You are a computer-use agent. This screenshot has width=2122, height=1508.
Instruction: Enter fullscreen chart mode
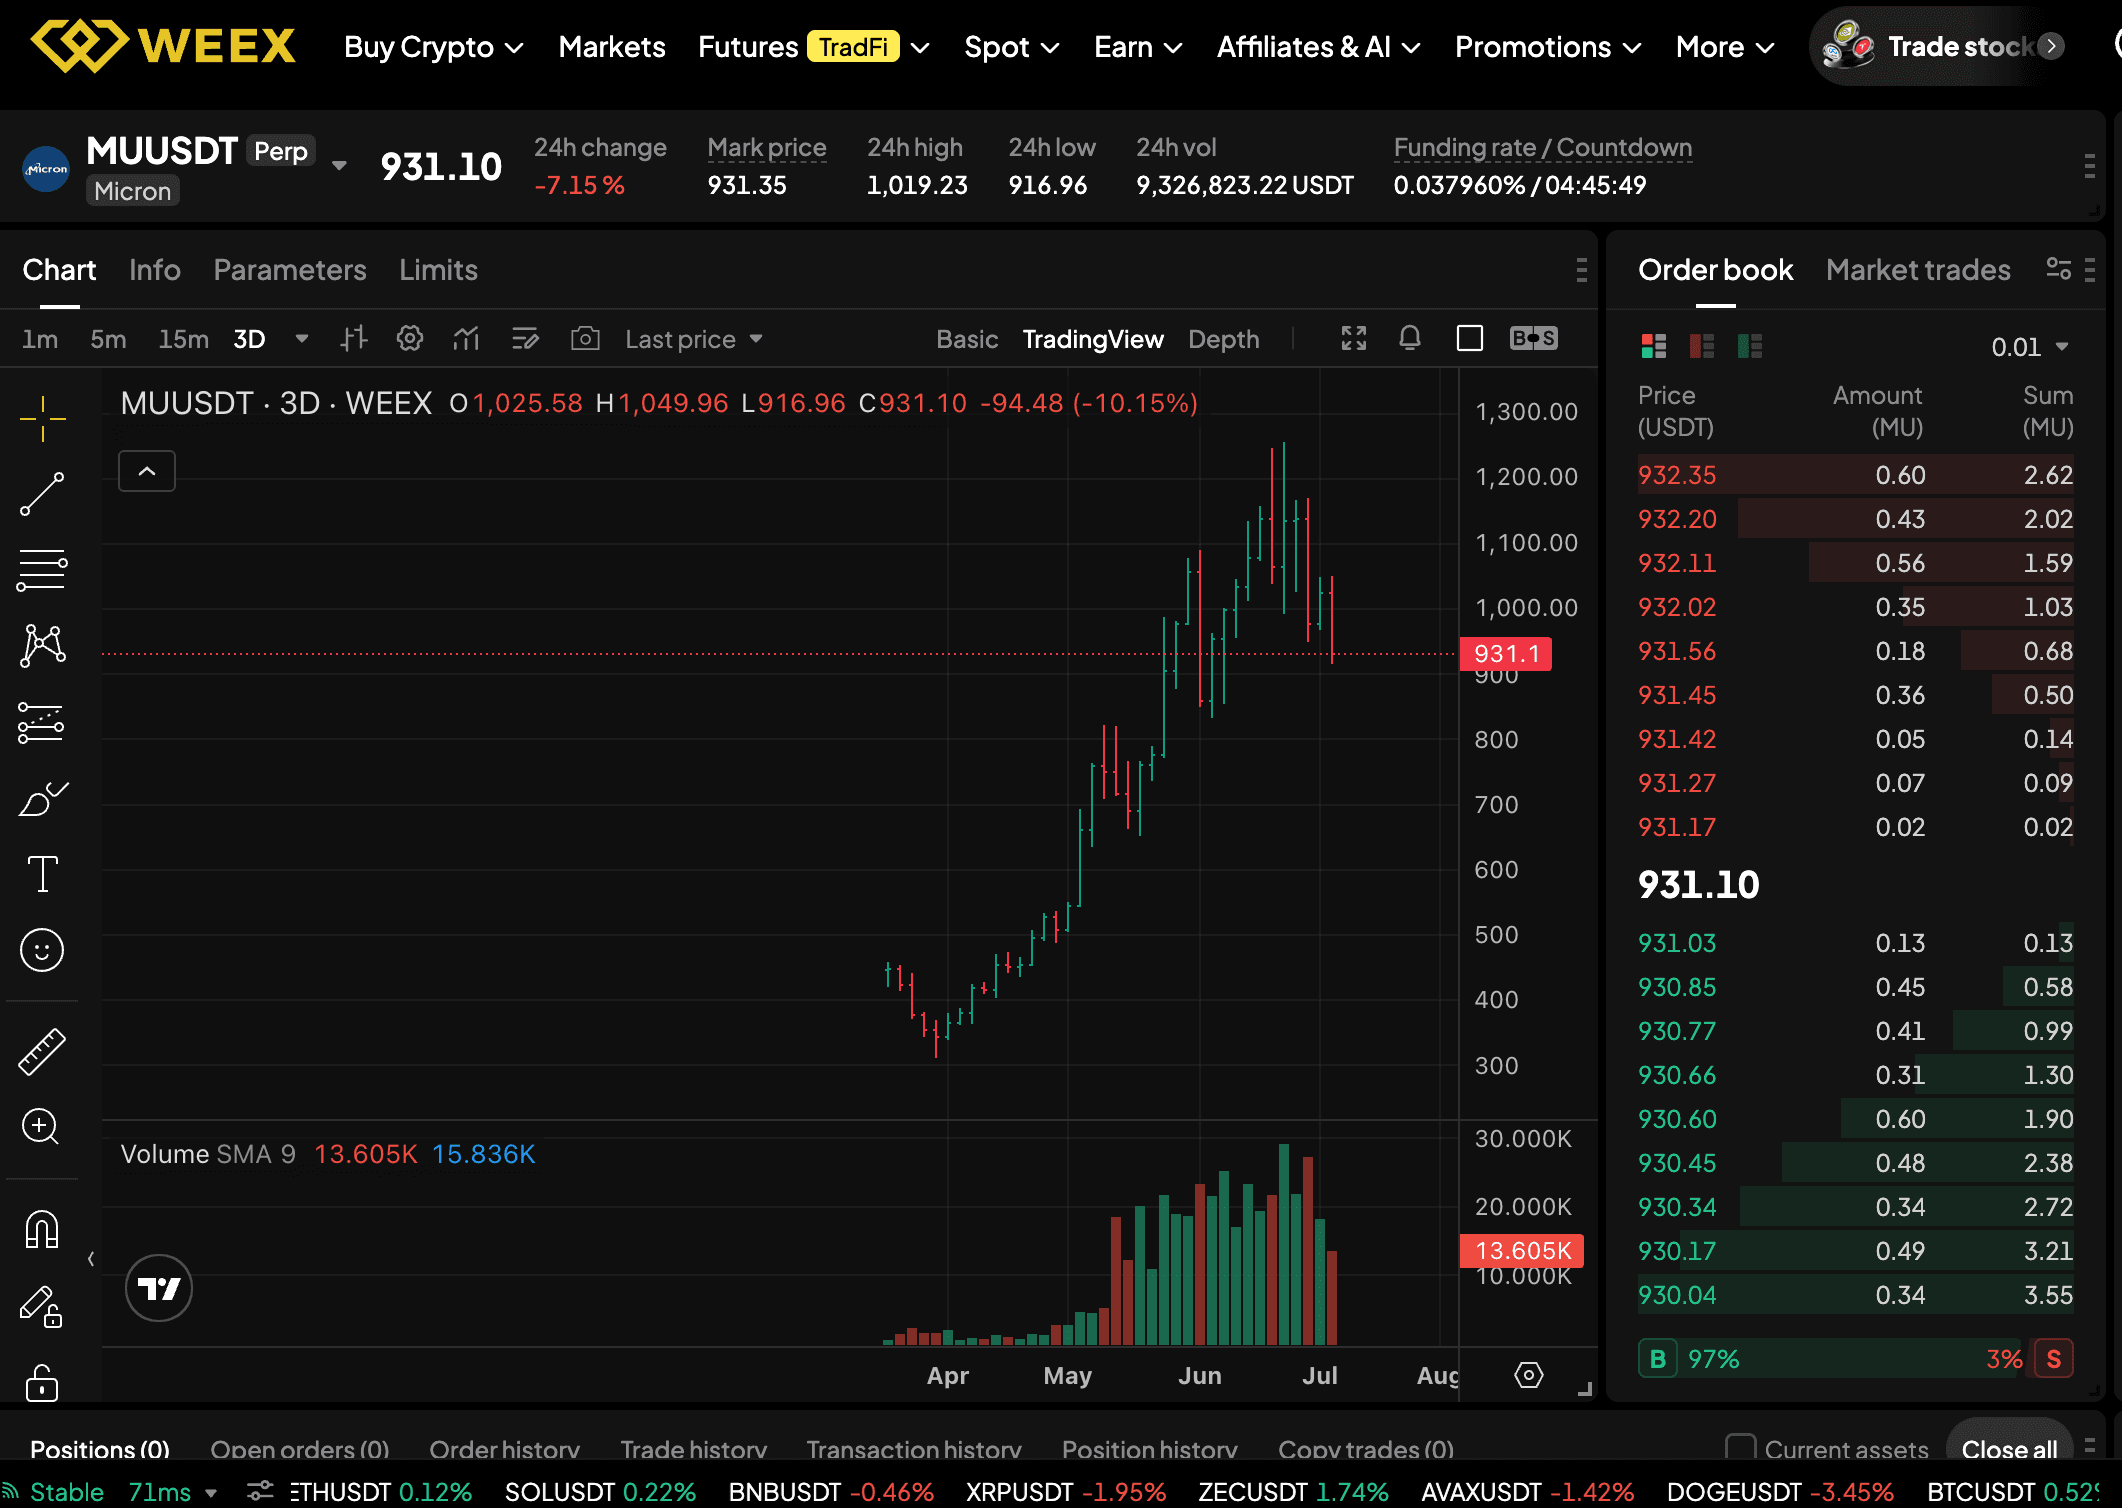click(1353, 338)
